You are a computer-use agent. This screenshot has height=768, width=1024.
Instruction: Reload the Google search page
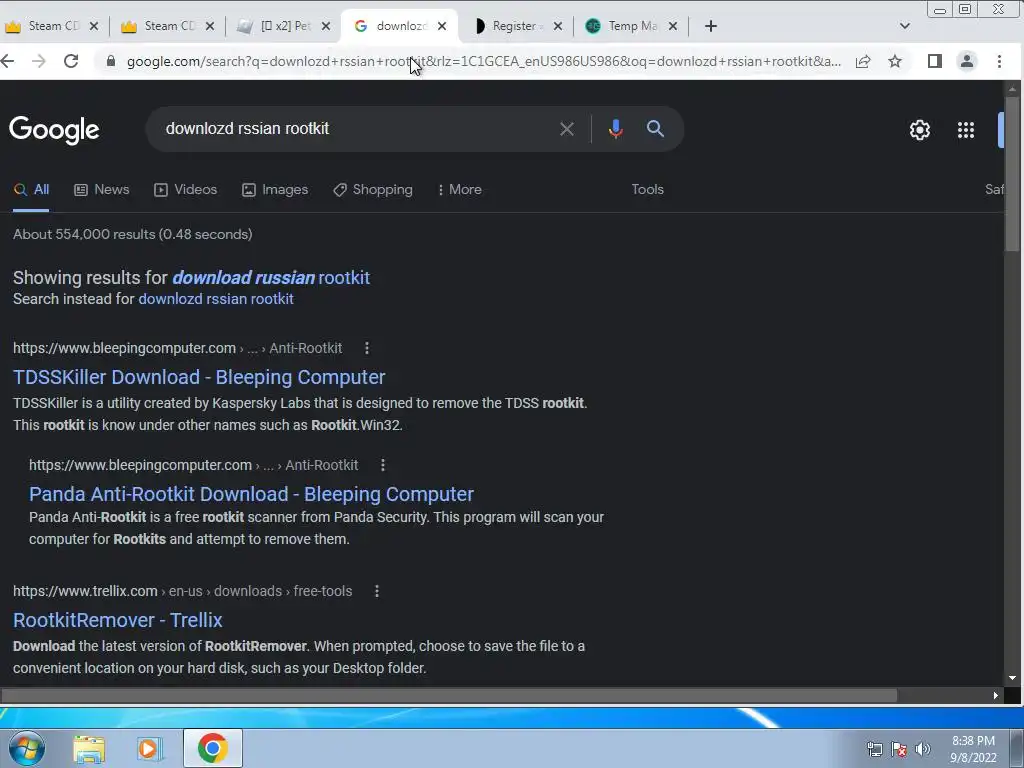pyautogui.click(x=71, y=61)
